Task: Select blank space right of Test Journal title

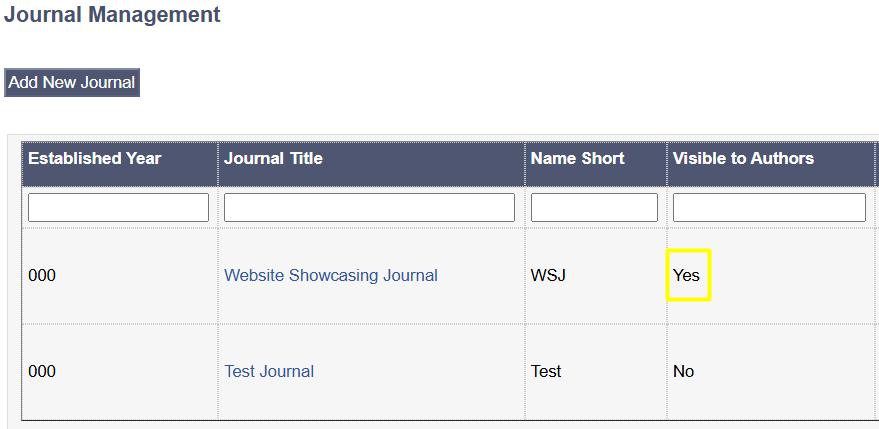Action: point(420,371)
